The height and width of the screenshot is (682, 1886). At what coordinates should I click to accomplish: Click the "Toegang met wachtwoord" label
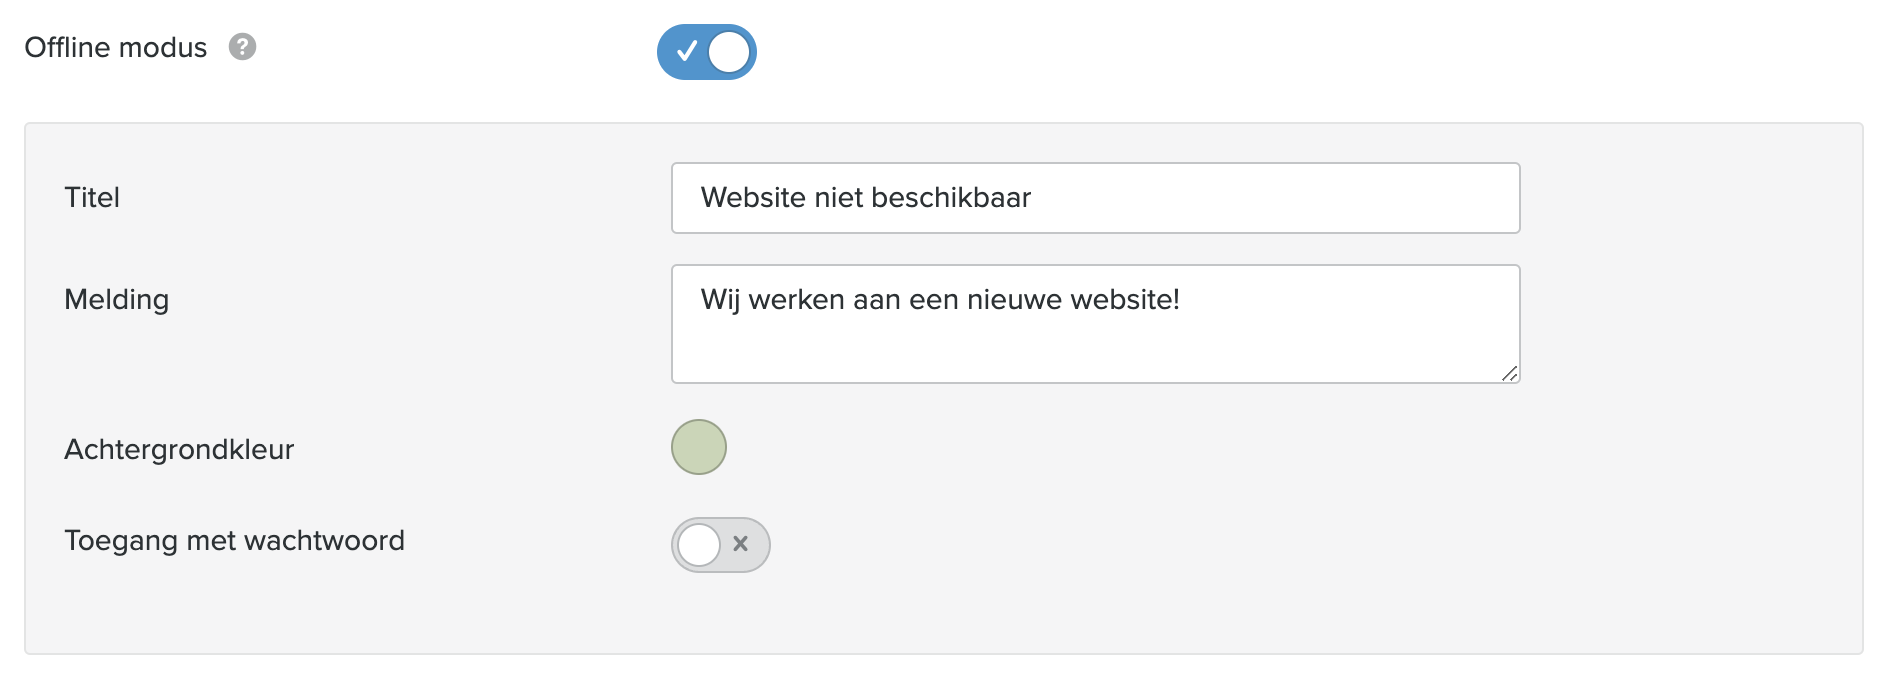point(234,540)
